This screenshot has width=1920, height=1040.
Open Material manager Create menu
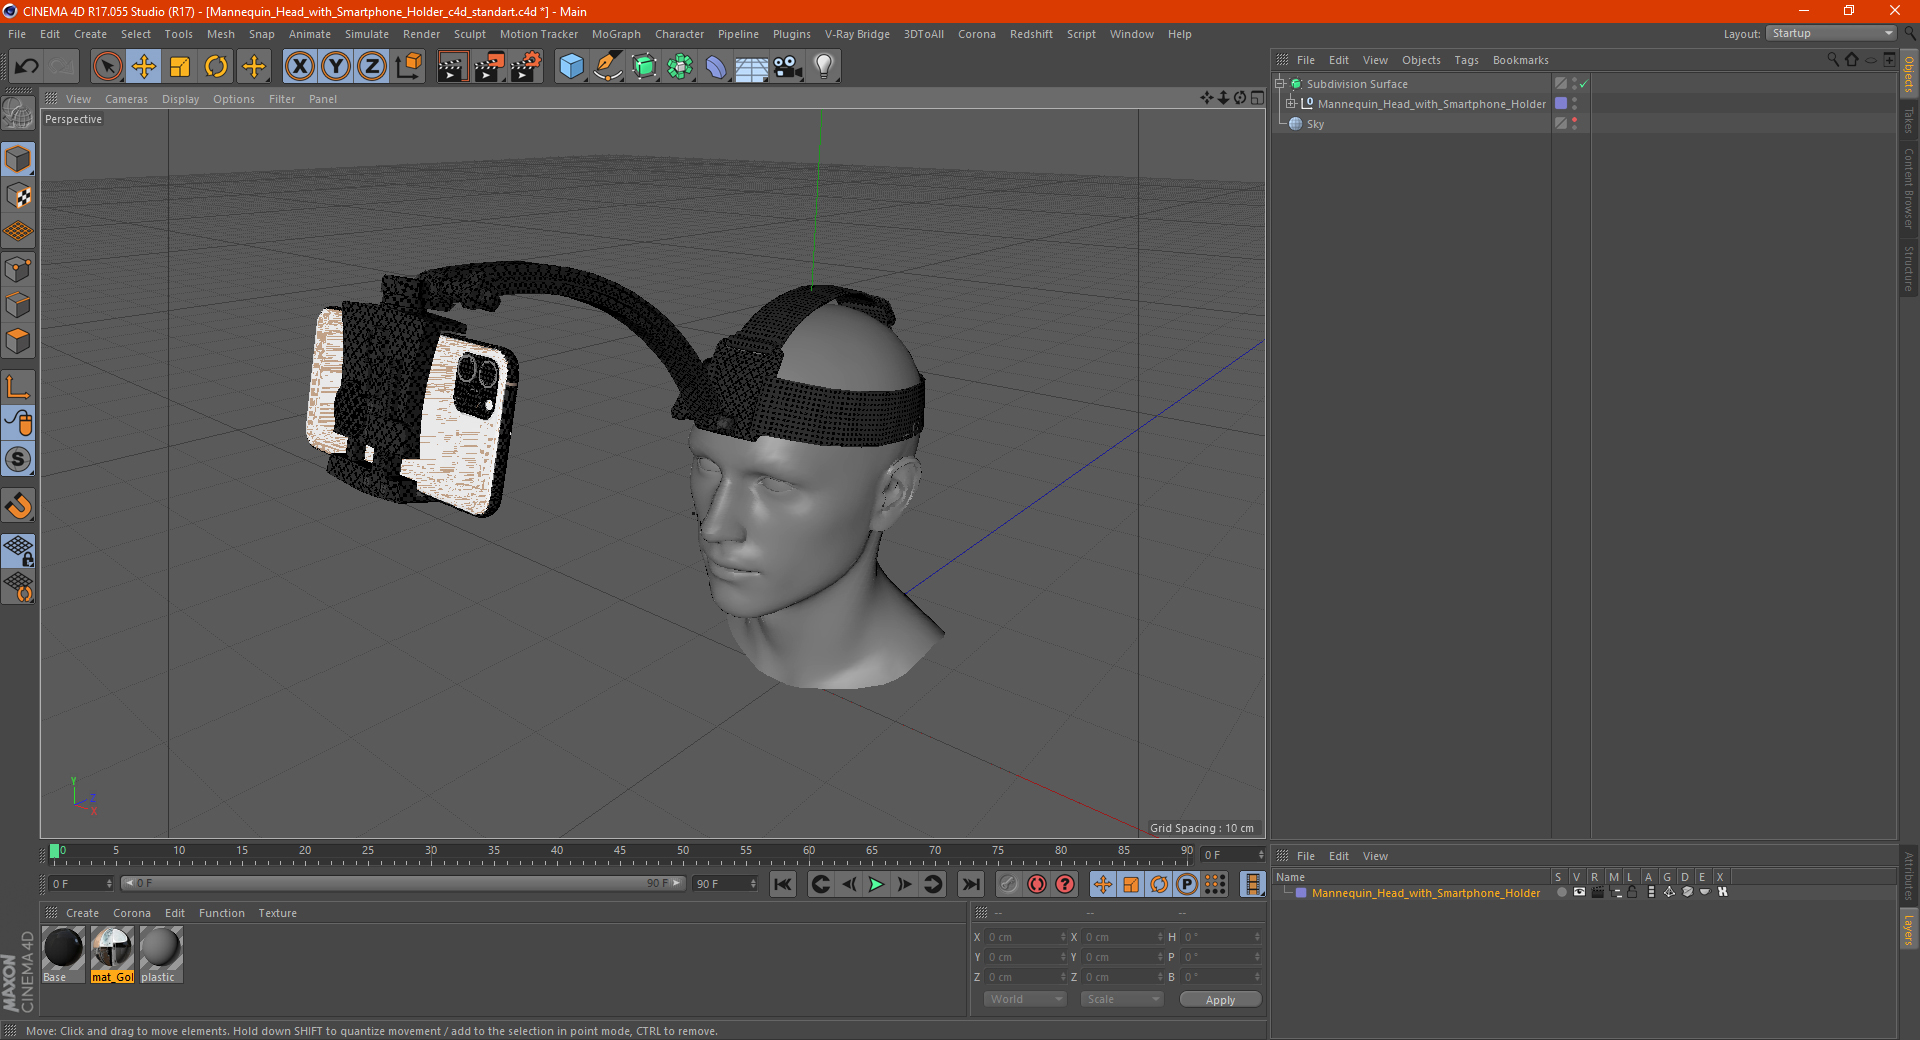(82, 913)
